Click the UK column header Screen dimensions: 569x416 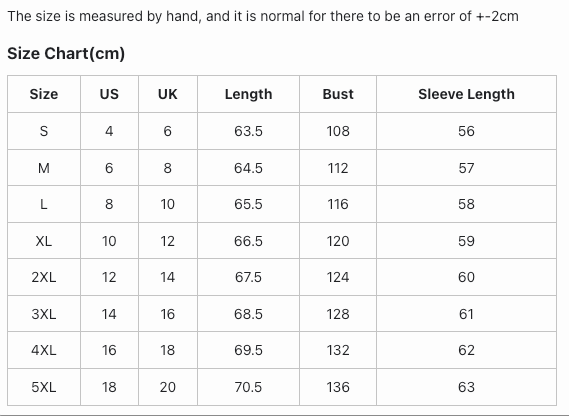(168, 94)
